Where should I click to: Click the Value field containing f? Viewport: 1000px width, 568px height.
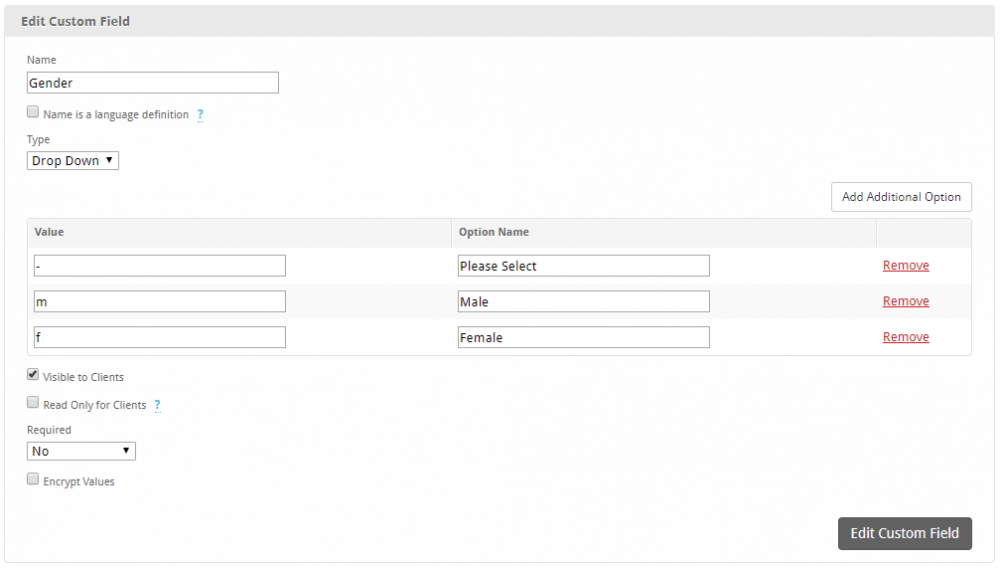[159, 337]
